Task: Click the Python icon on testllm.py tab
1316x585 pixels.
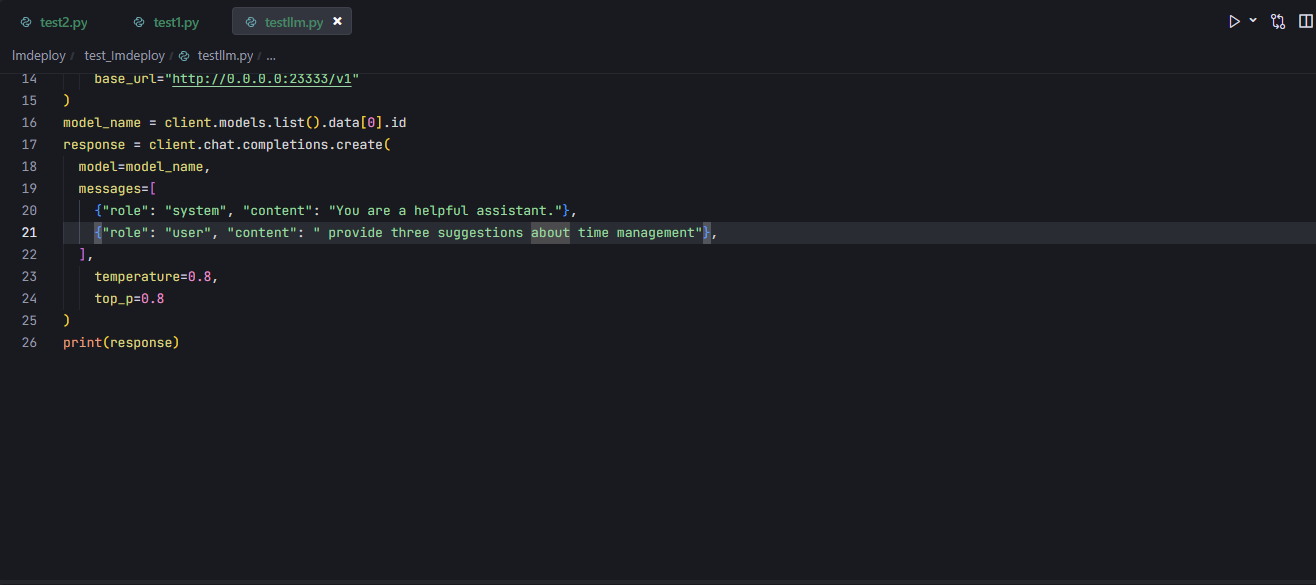Action: click(x=251, y=22)
